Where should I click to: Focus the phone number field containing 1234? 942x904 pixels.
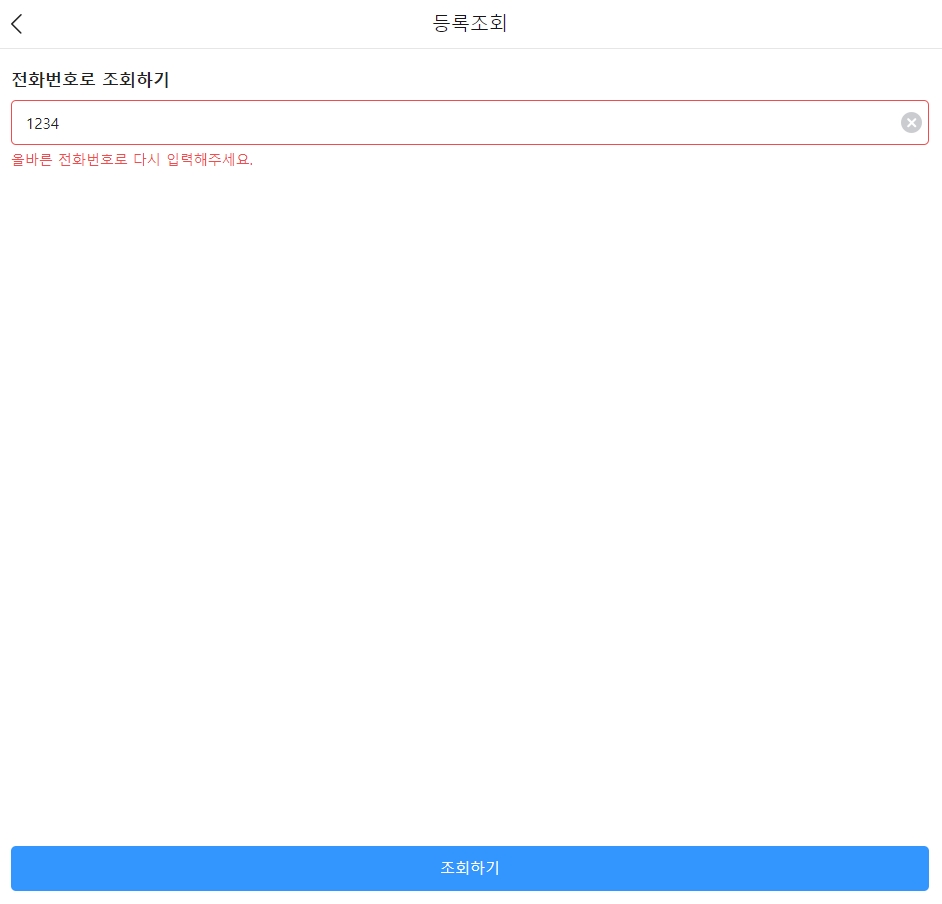click(x=470, y=123)
